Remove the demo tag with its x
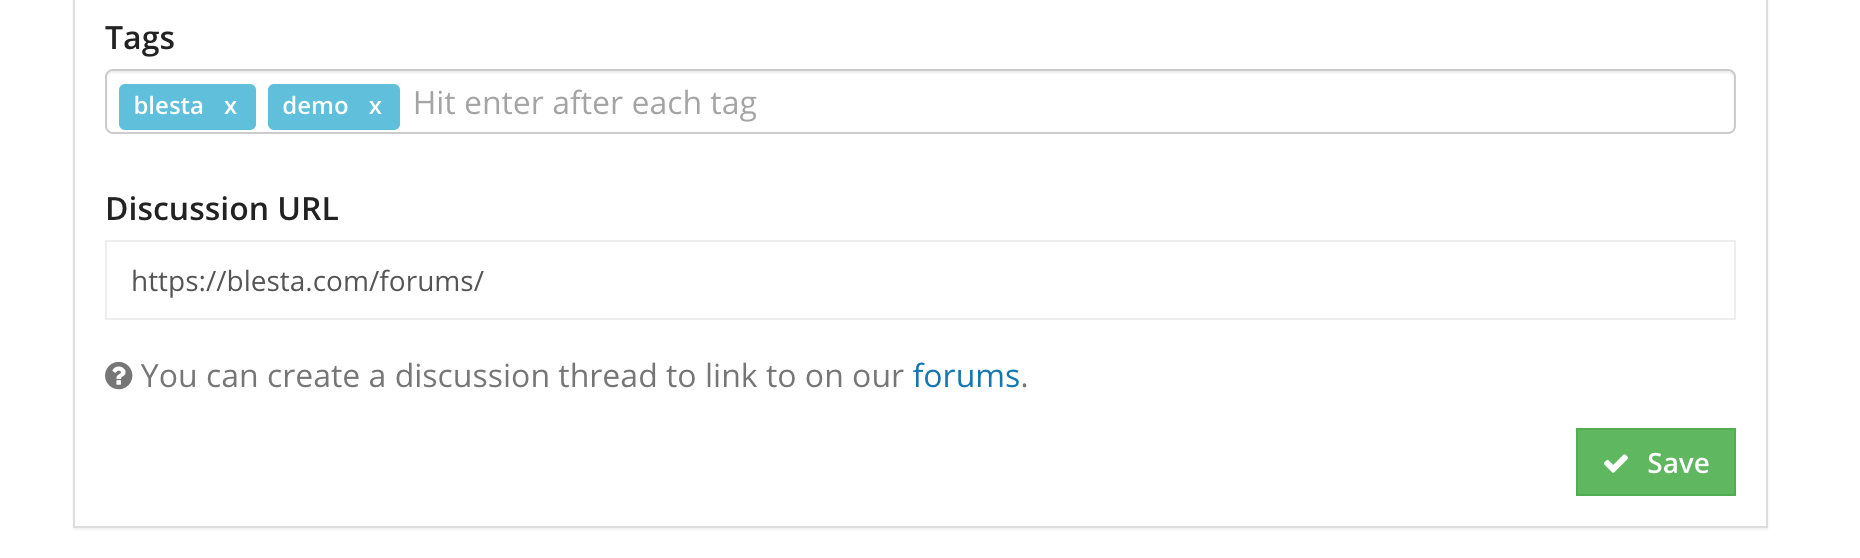This screenshot has height=558, width=1860. pos(375,107)
